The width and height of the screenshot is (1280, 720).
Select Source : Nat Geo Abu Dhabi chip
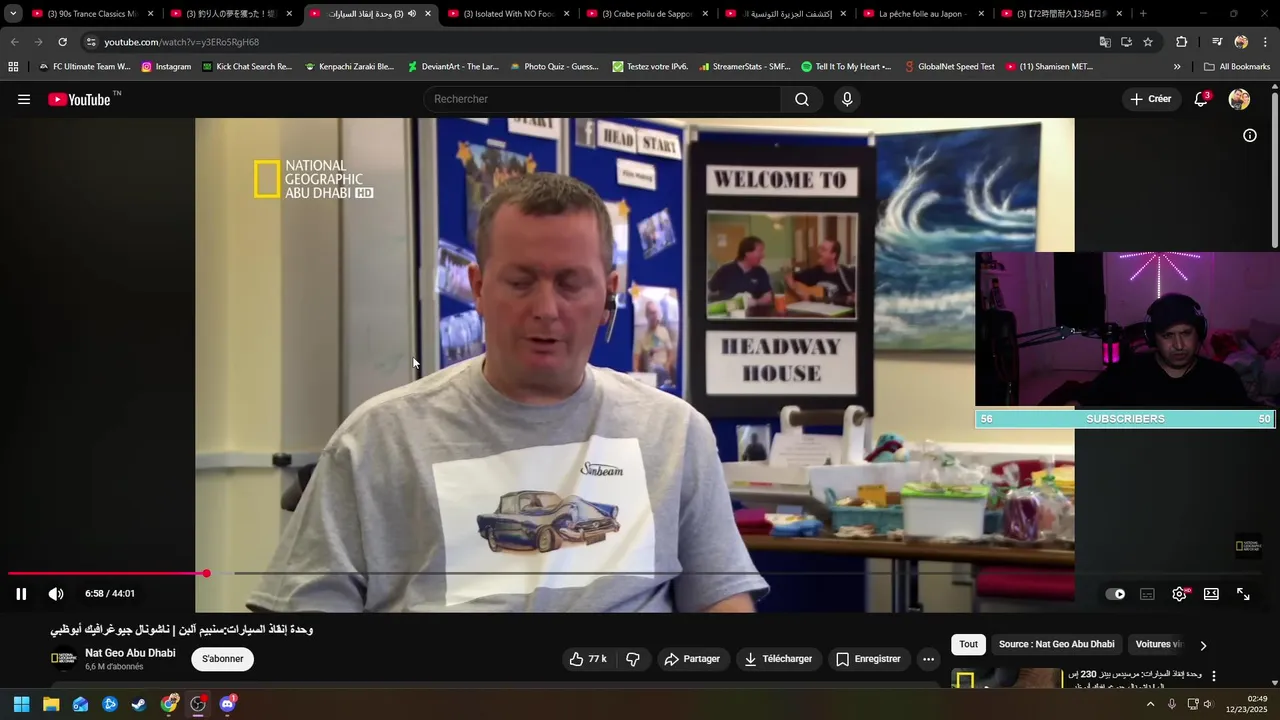(1056, 644)
